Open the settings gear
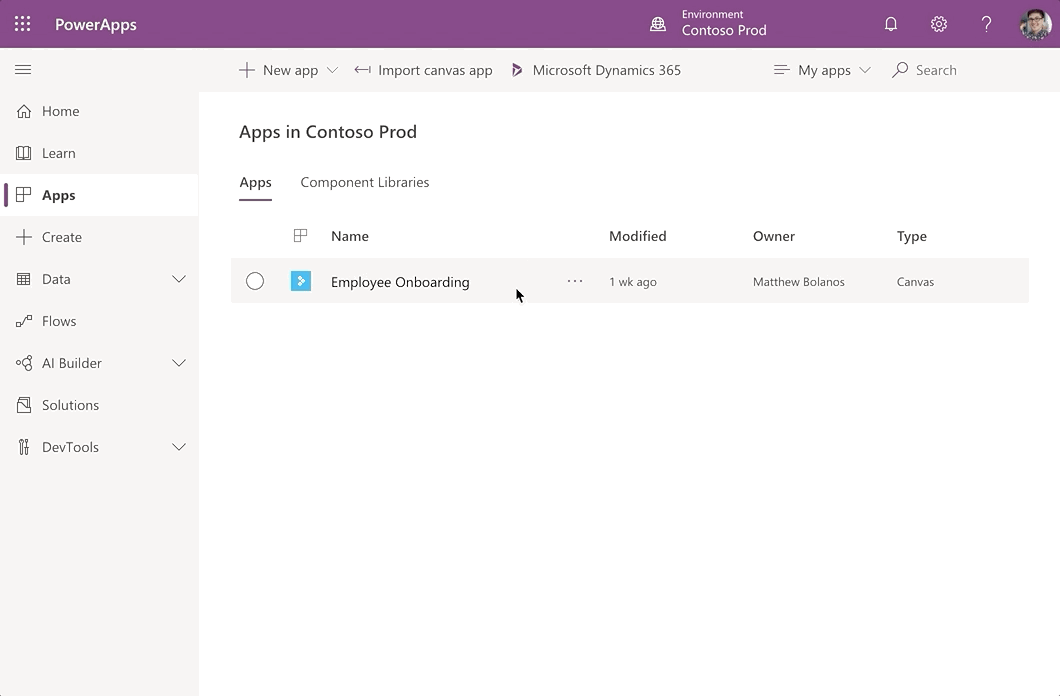 (938, 24)
